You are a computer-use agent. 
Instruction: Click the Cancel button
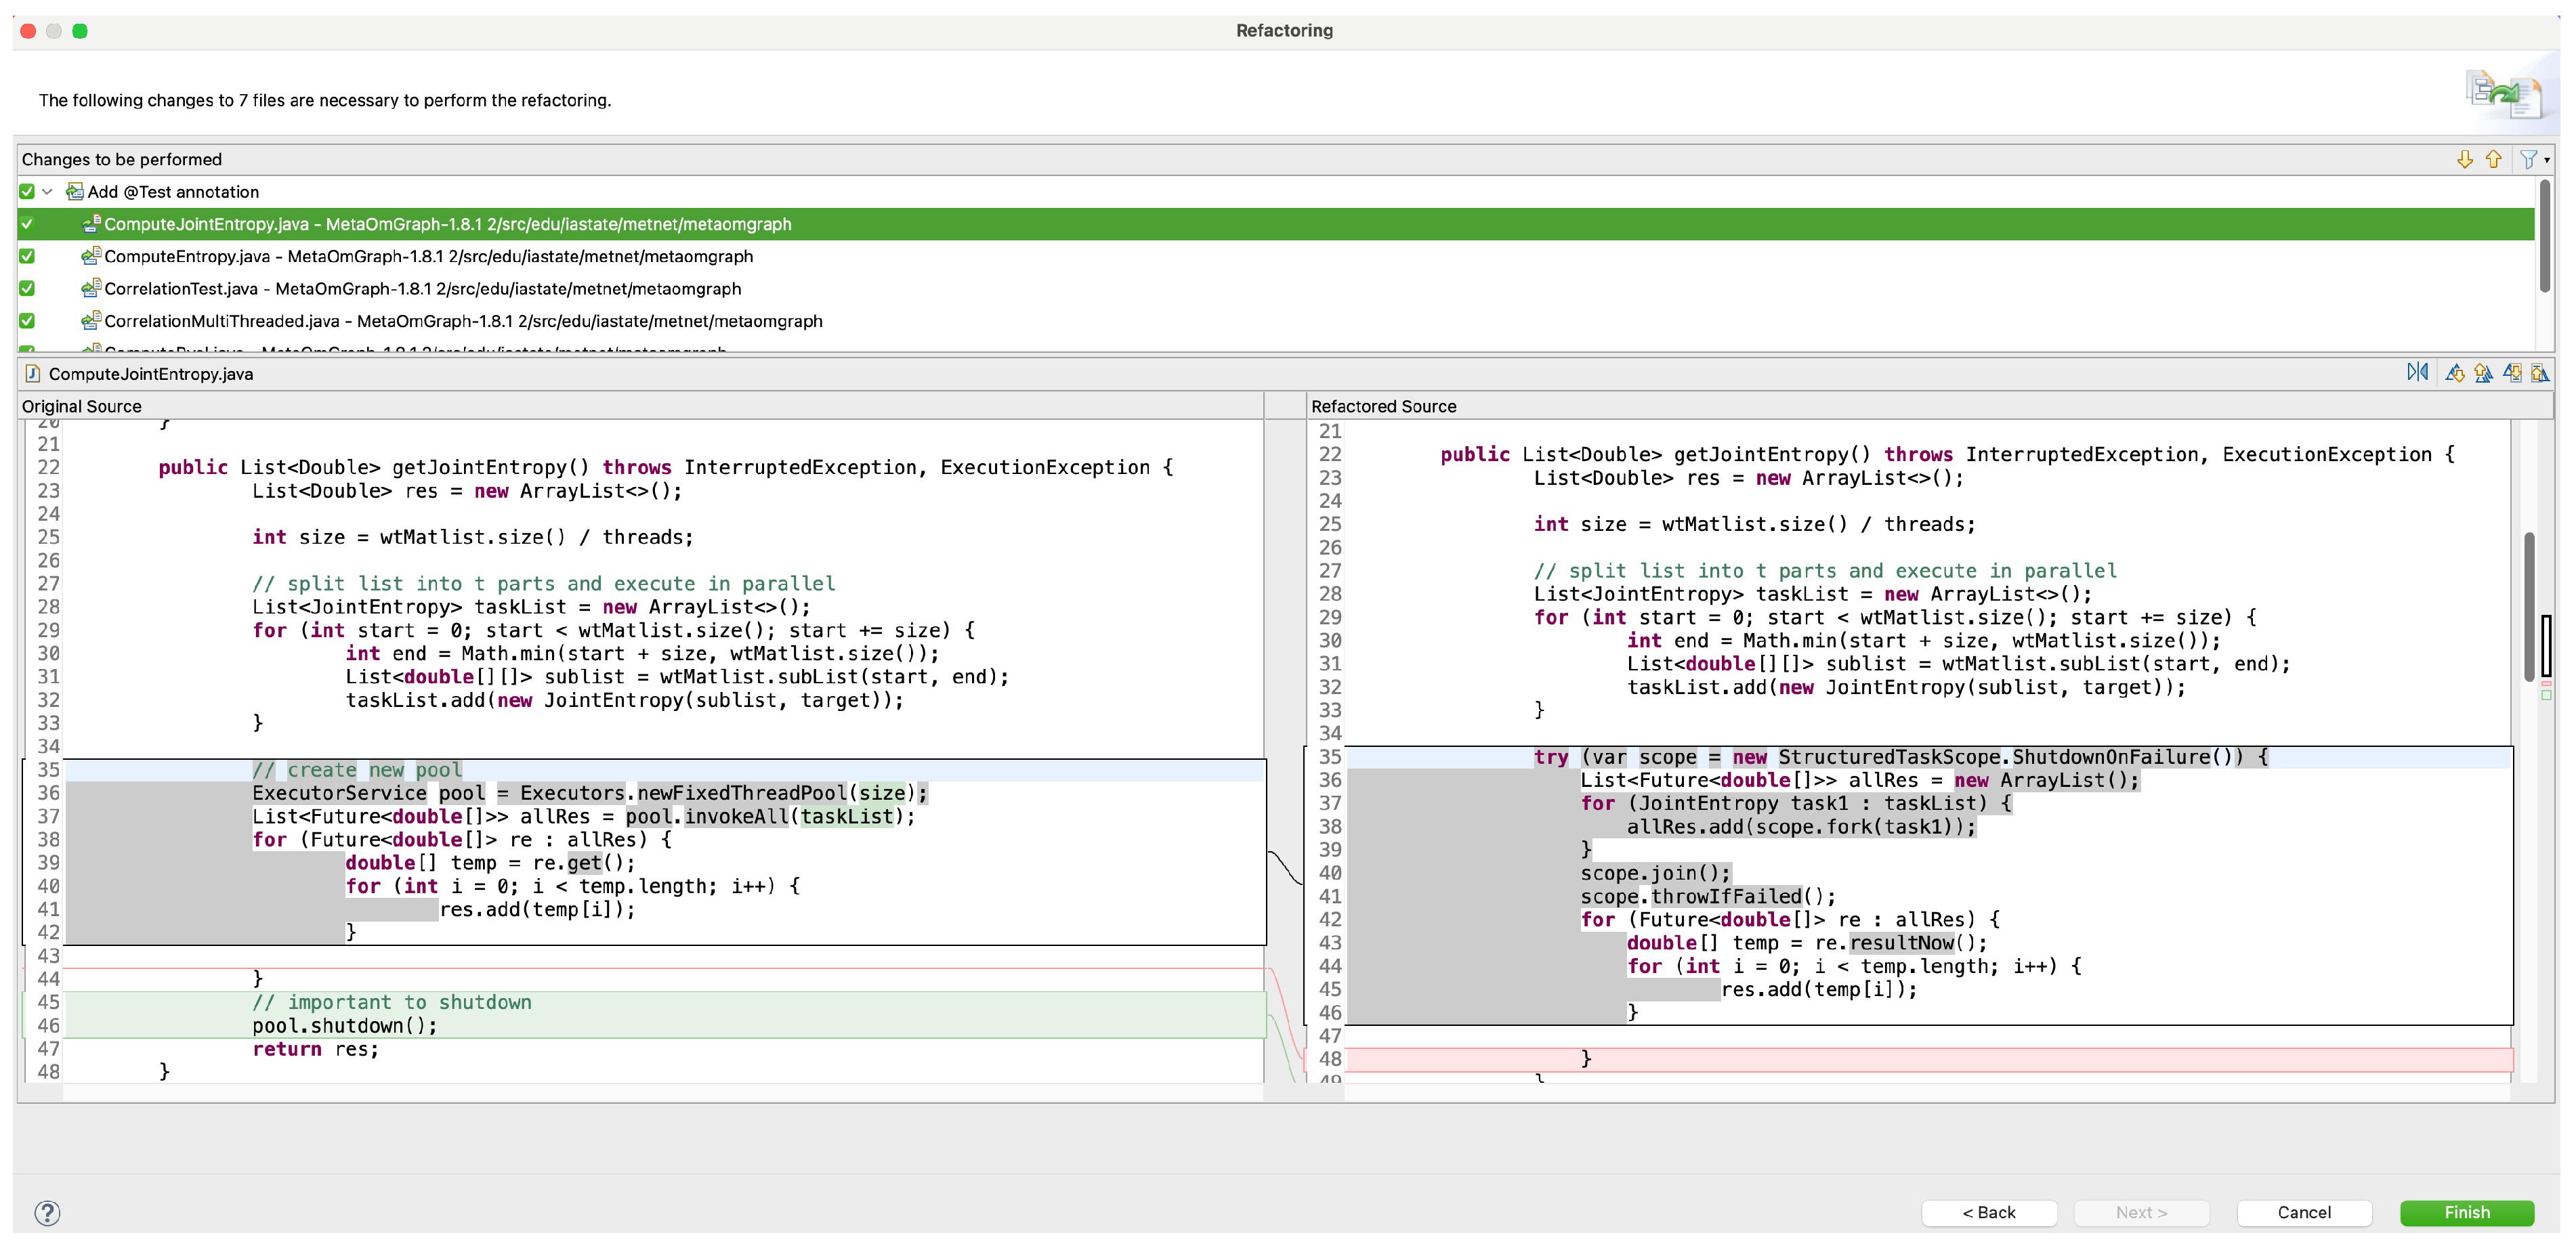pos(2303,1212)
